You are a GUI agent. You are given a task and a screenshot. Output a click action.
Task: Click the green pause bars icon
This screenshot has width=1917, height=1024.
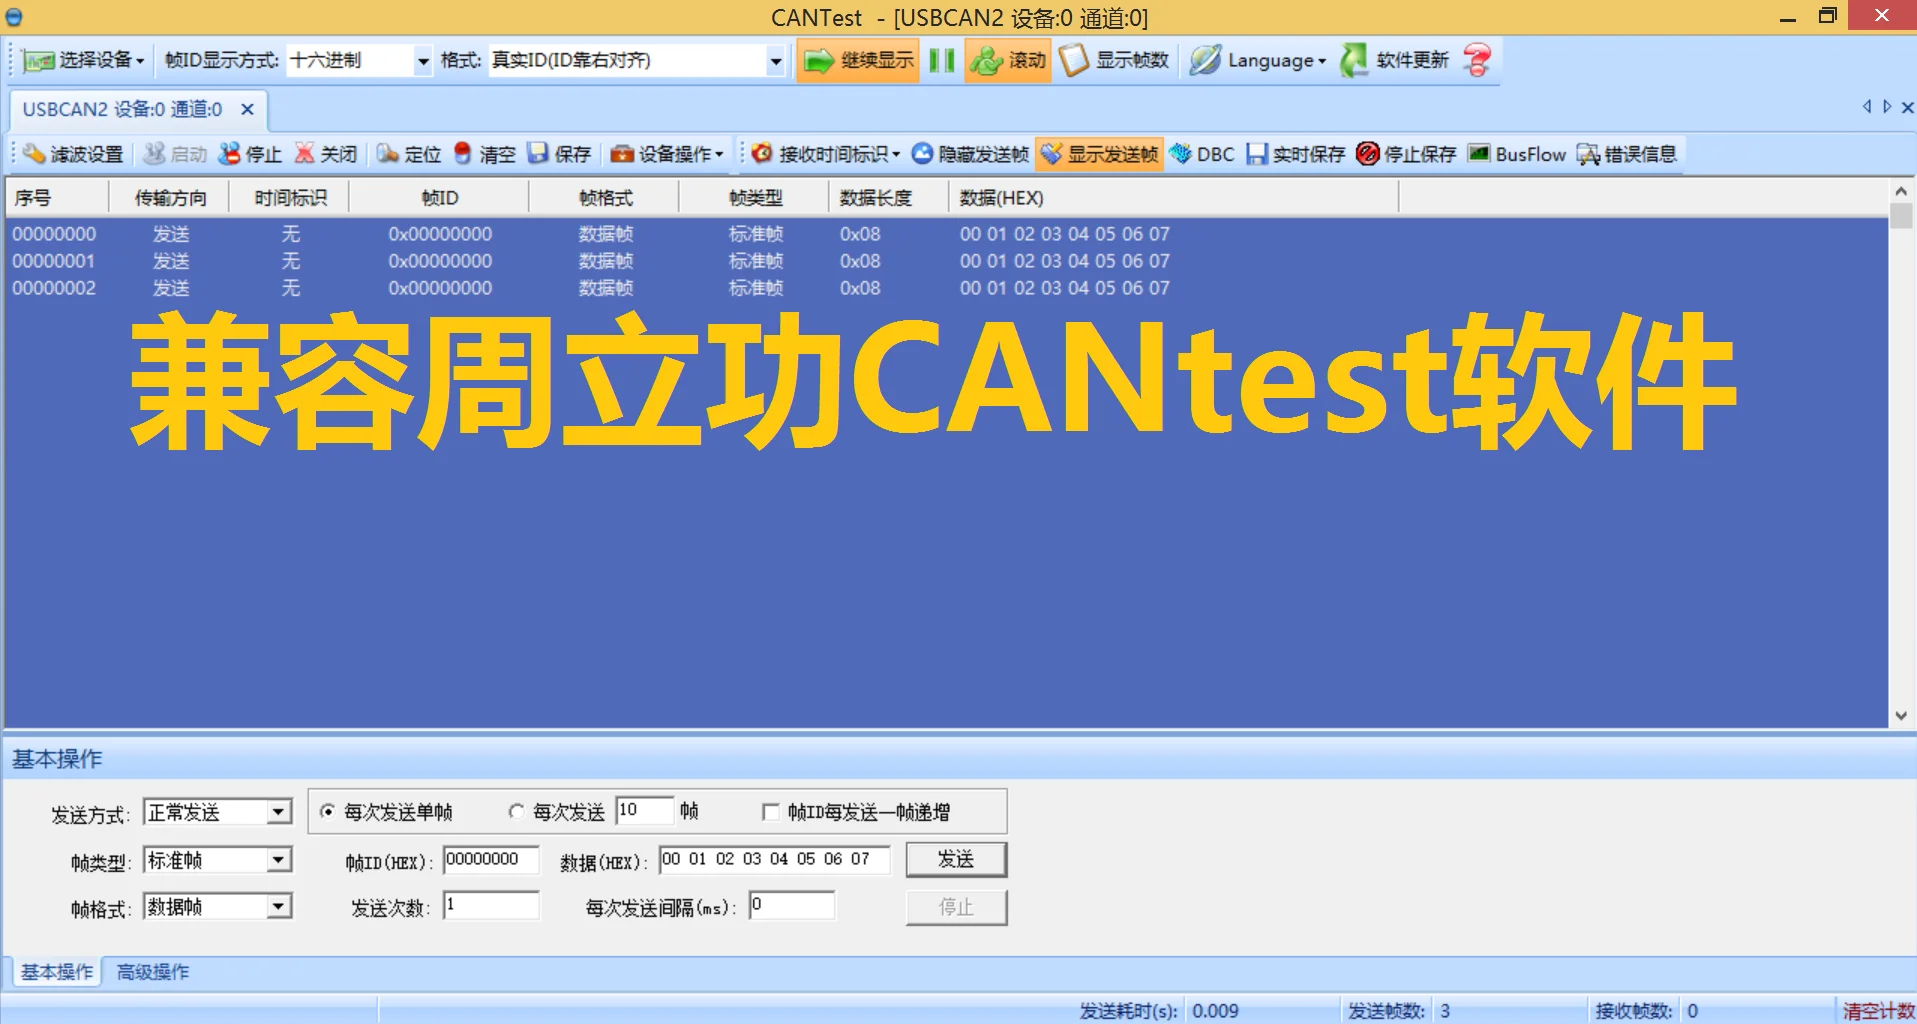click(x=941, y=60)
